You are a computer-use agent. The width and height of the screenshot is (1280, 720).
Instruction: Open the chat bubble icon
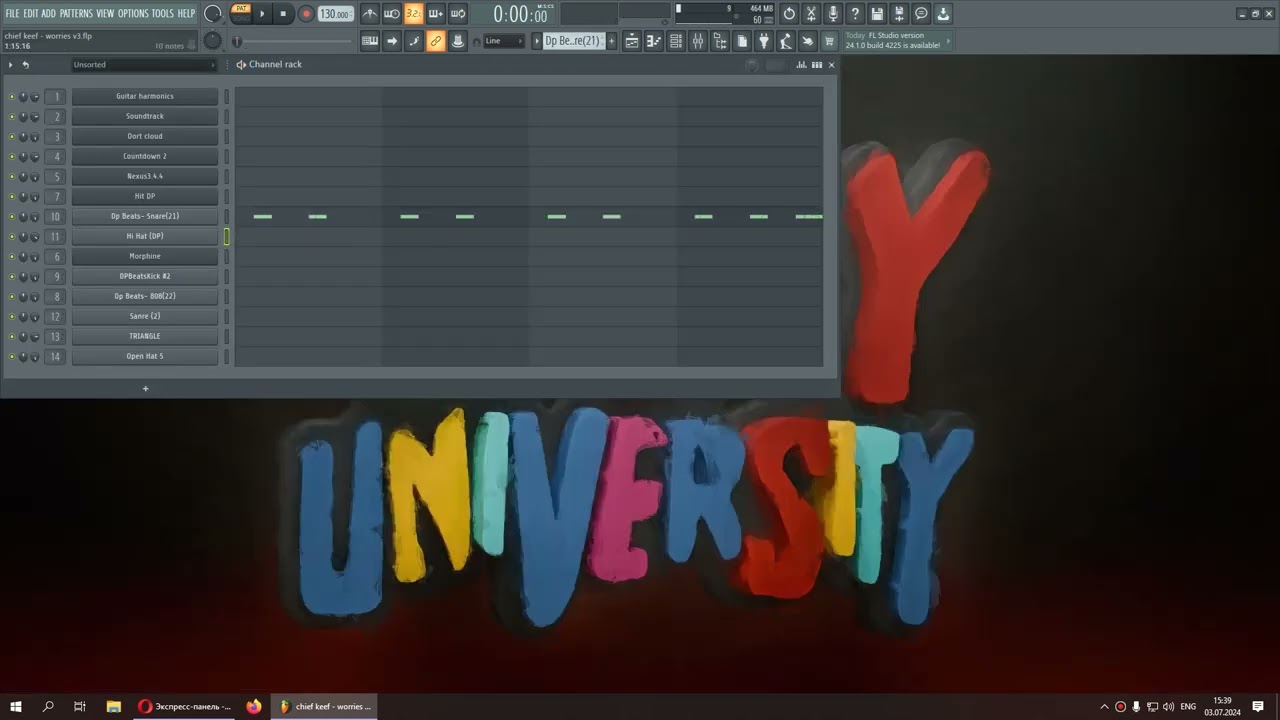[x=921, y=14]
